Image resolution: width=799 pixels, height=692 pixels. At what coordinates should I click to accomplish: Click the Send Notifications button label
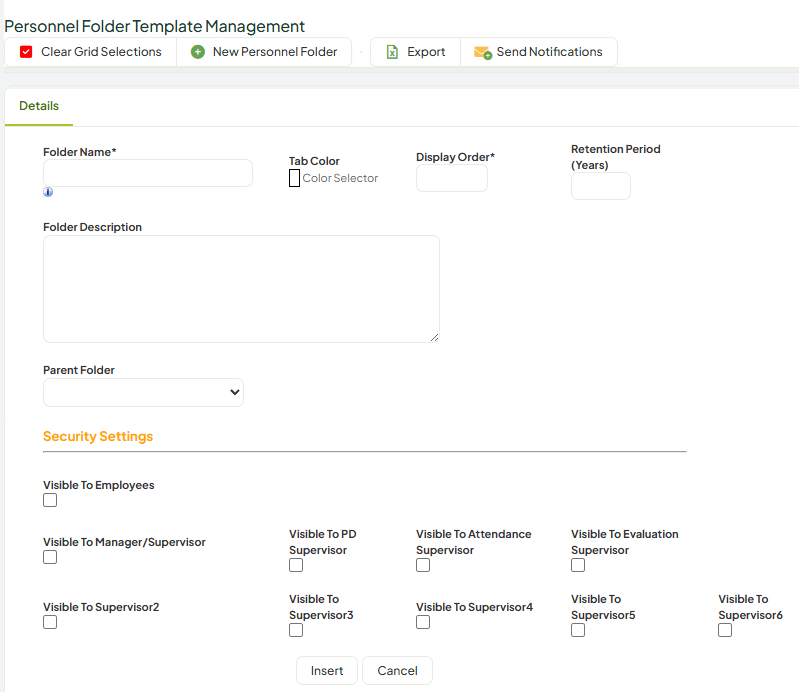[x=549, y=52]
